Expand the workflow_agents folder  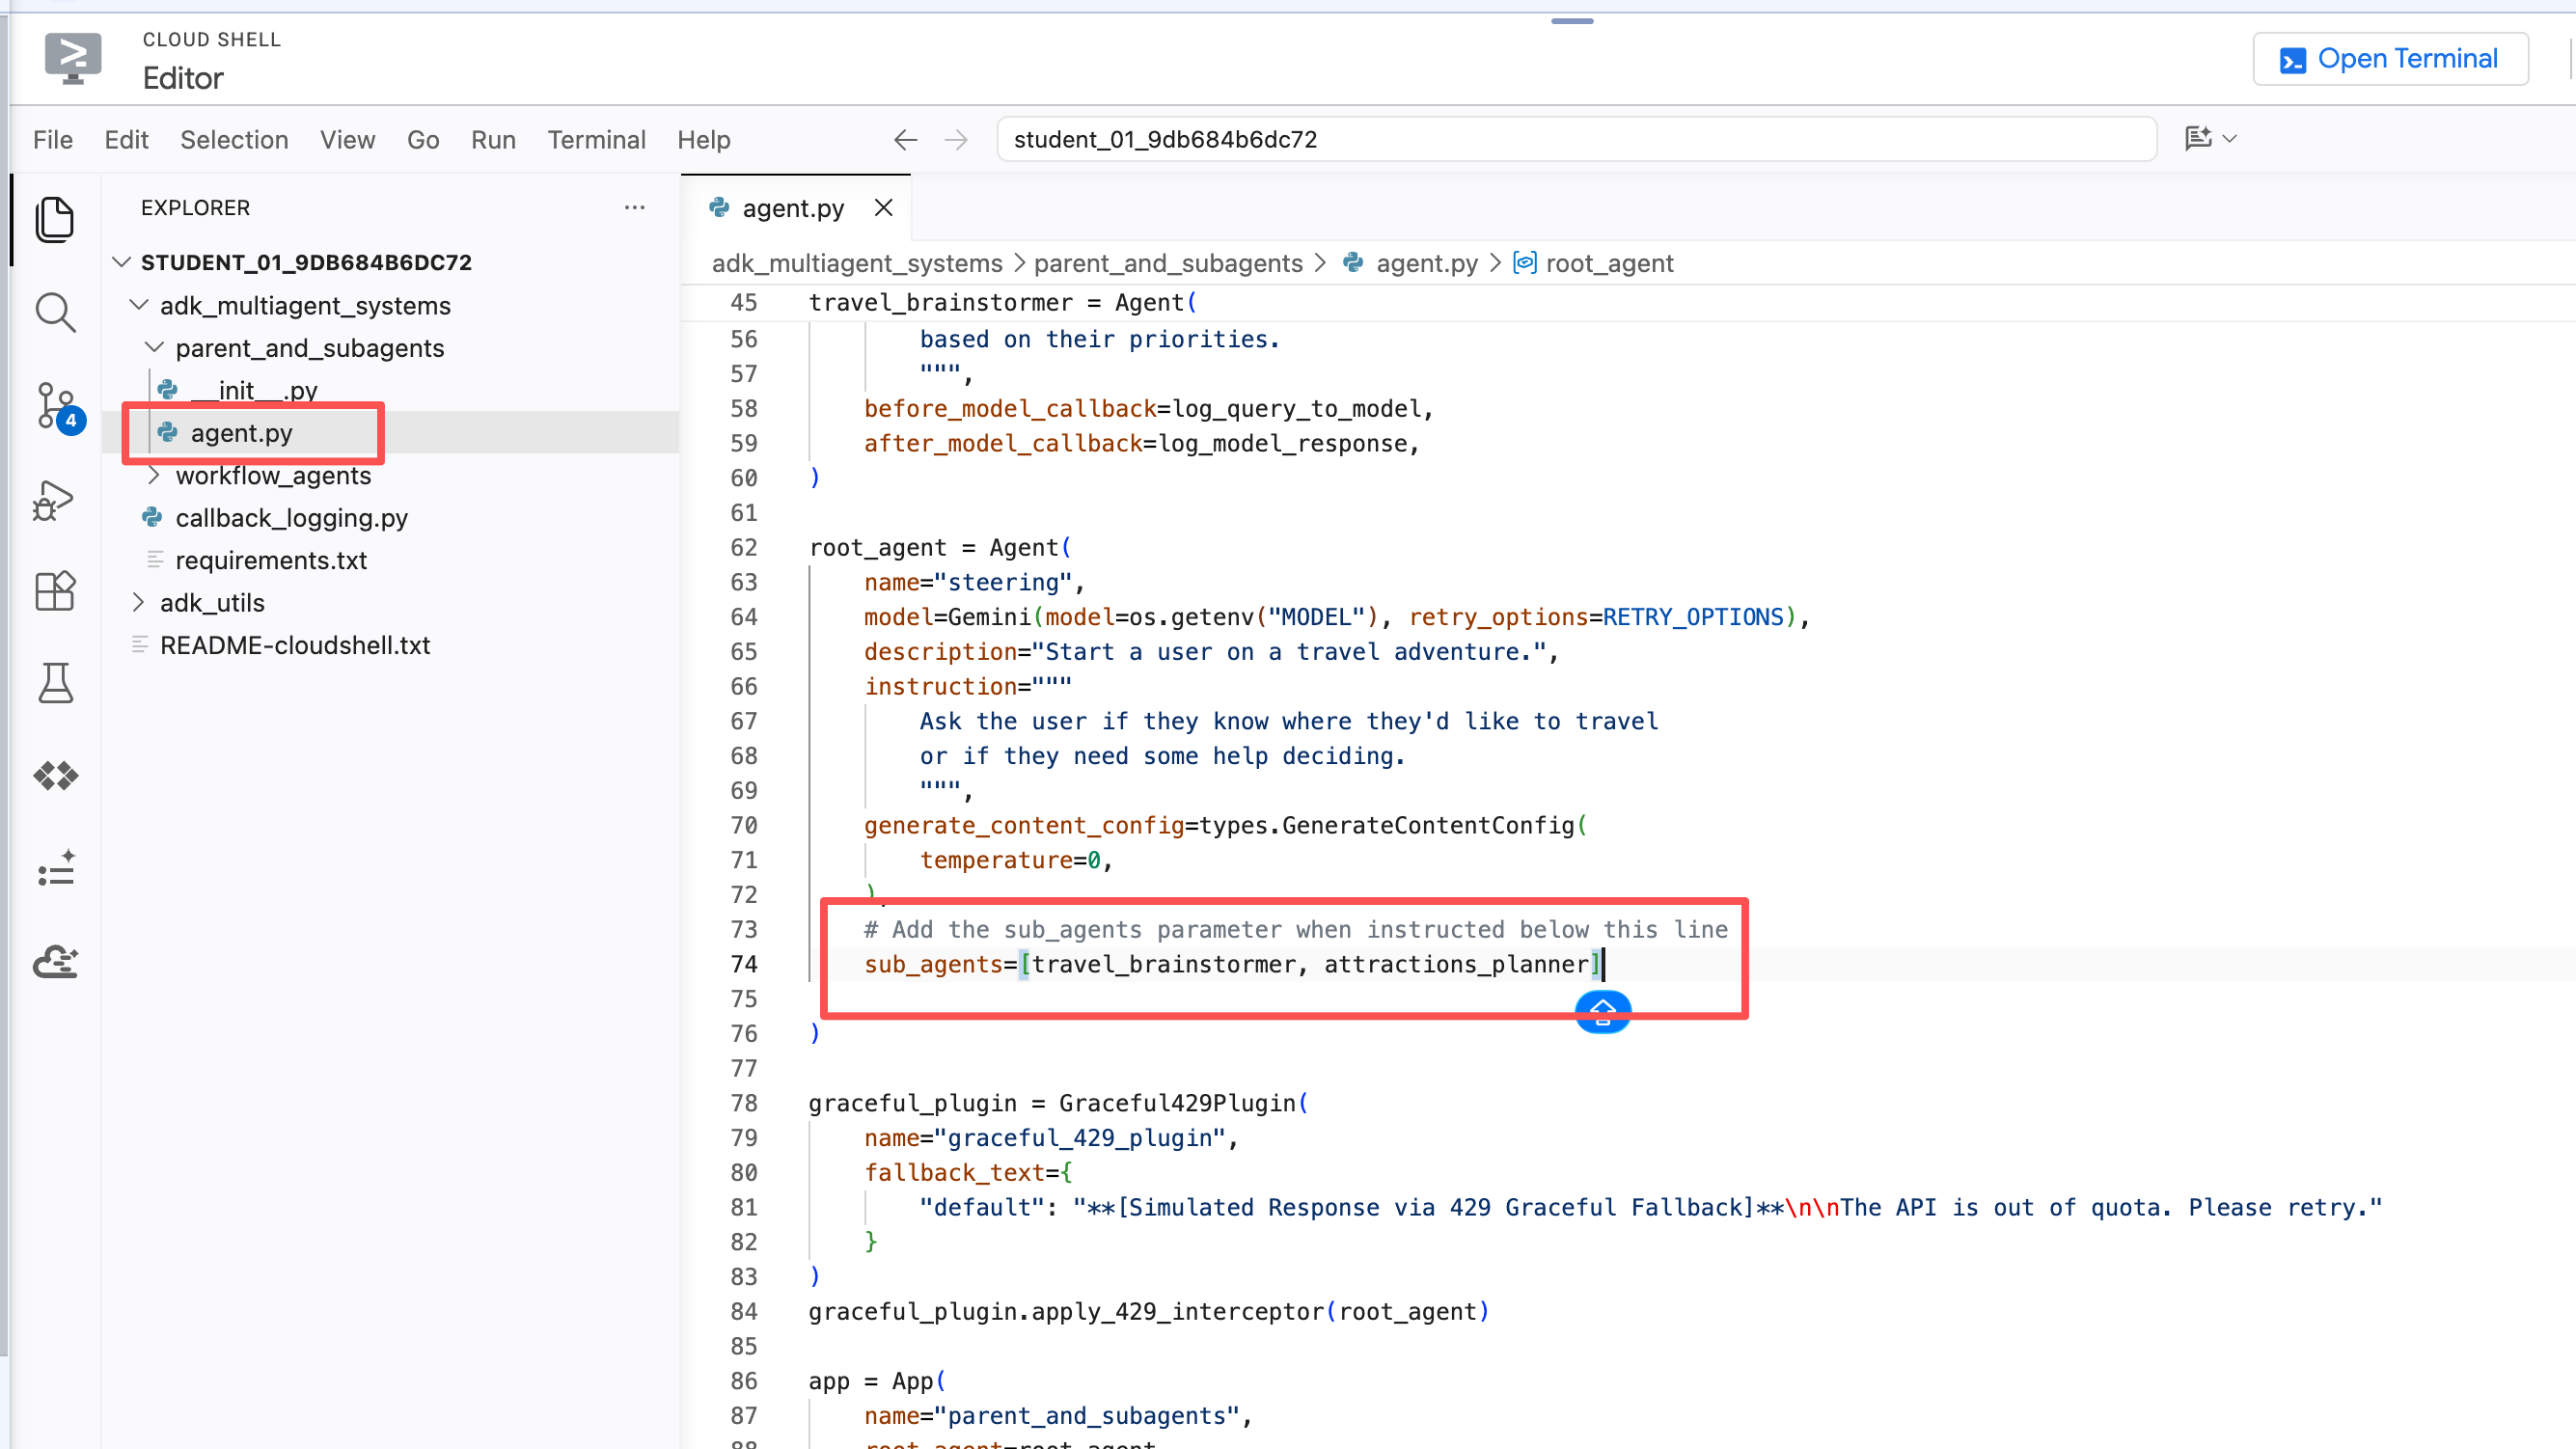[154, 475]
